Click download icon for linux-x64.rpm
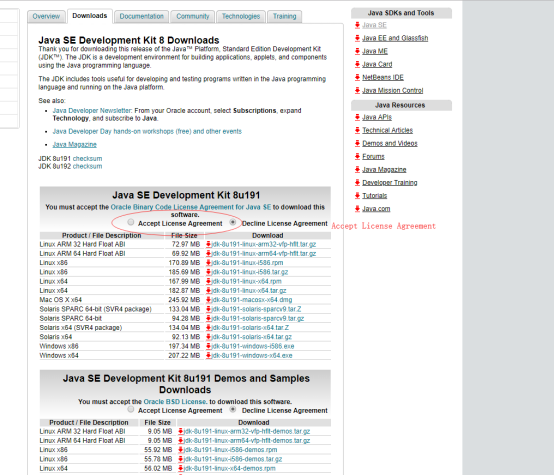This screenshot has height=475, width=554. (x=208, y=281)
